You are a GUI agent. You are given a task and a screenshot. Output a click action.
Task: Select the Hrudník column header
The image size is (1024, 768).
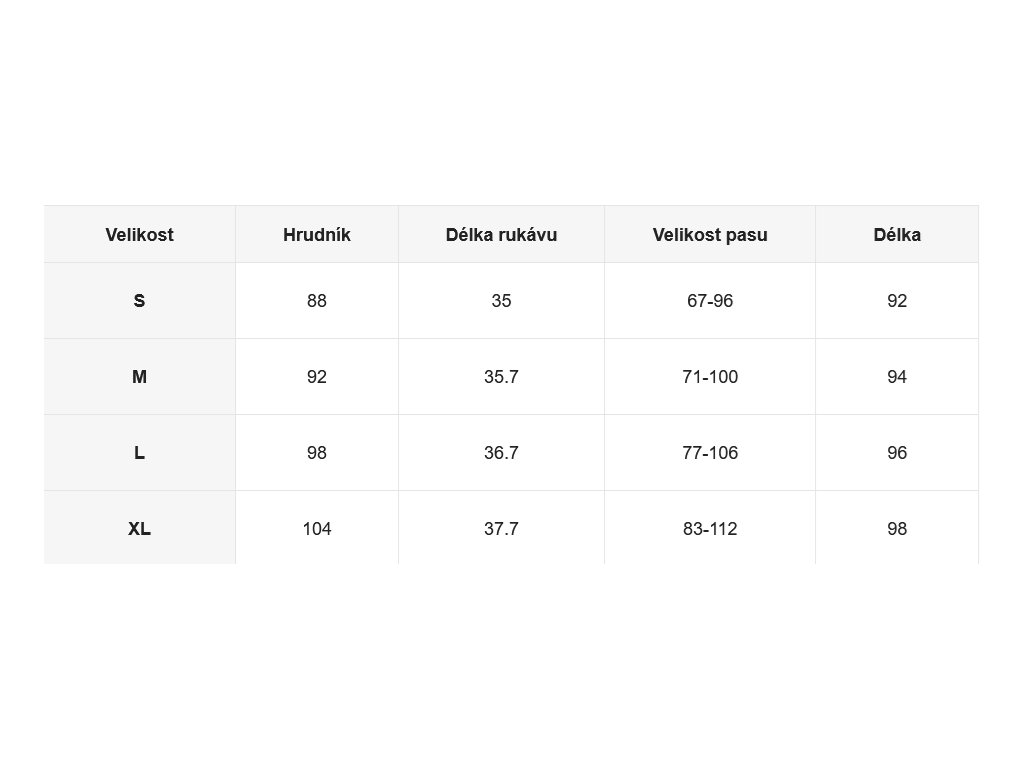click(x=317, y=234)
